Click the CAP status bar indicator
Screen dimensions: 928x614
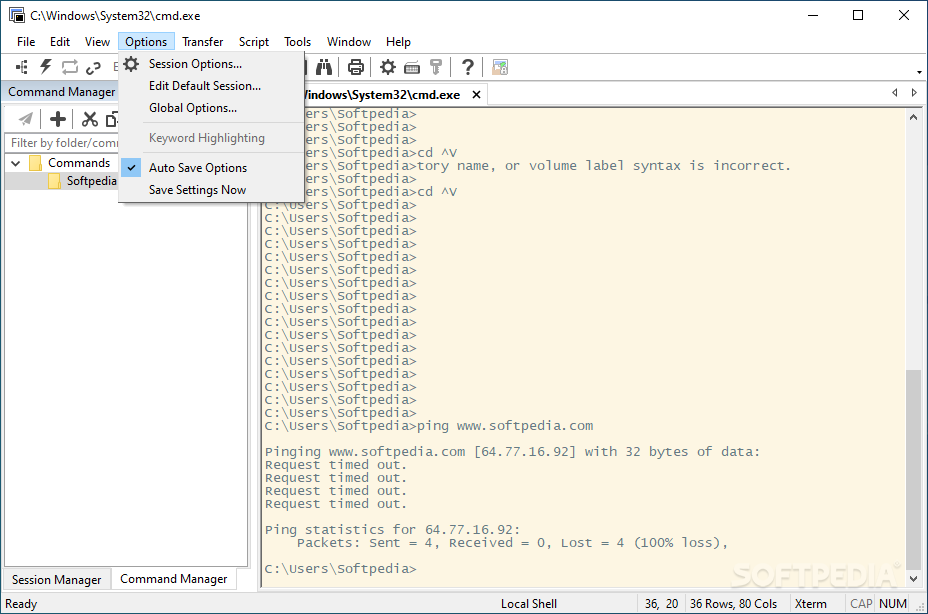tap(861, 603)
